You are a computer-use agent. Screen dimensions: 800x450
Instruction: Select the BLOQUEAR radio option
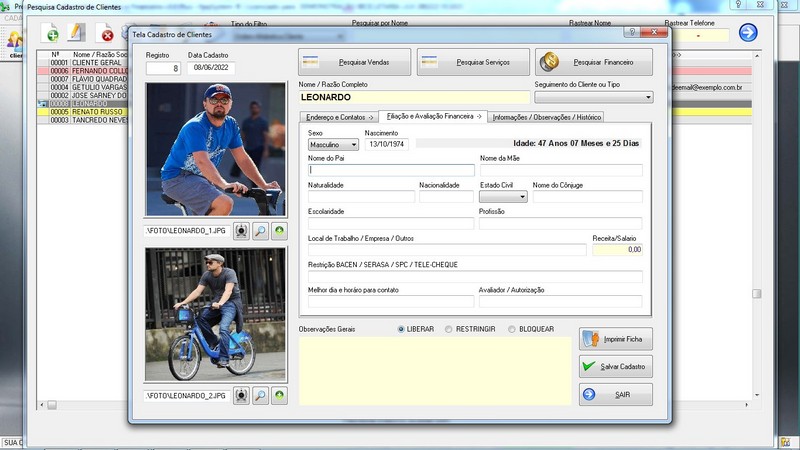512,329
